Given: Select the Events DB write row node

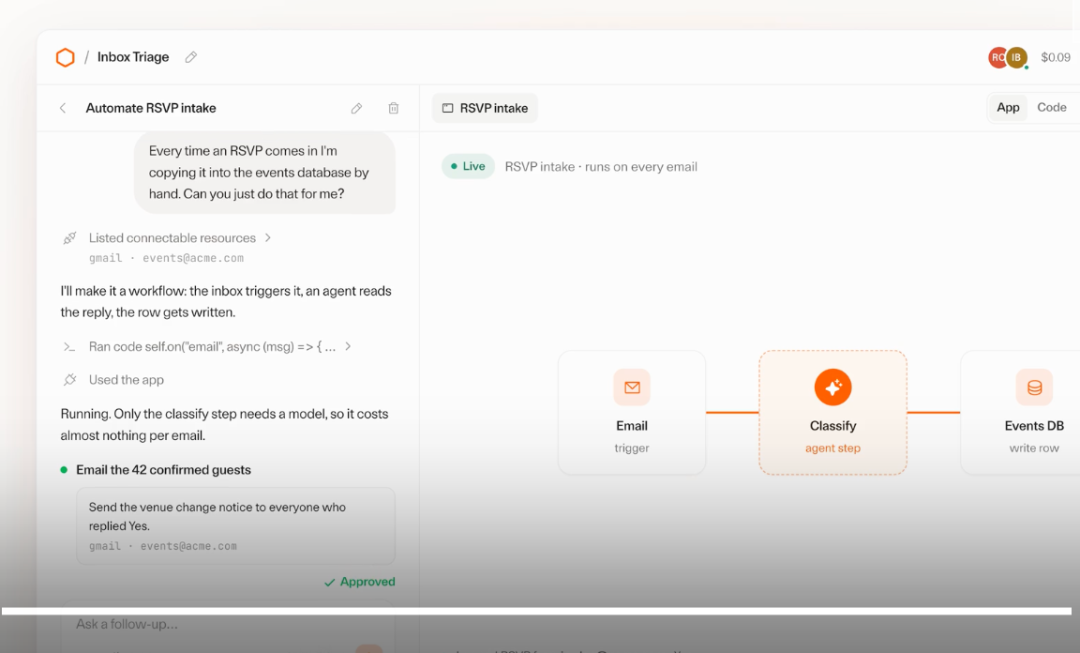Looking at the screenshot, I should point(1020,413).
